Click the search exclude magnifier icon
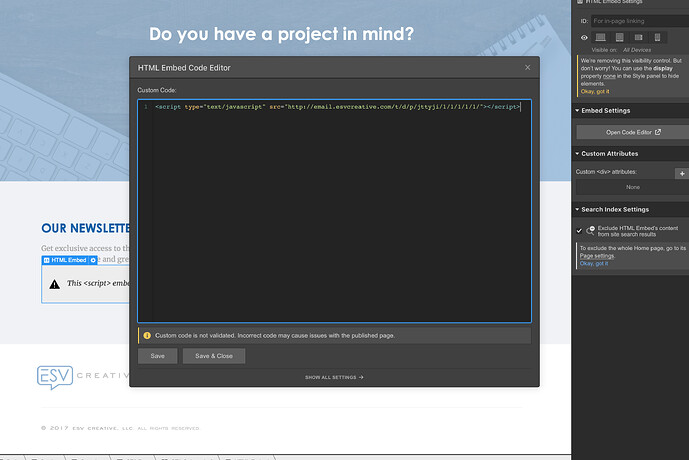 (591, 230)
